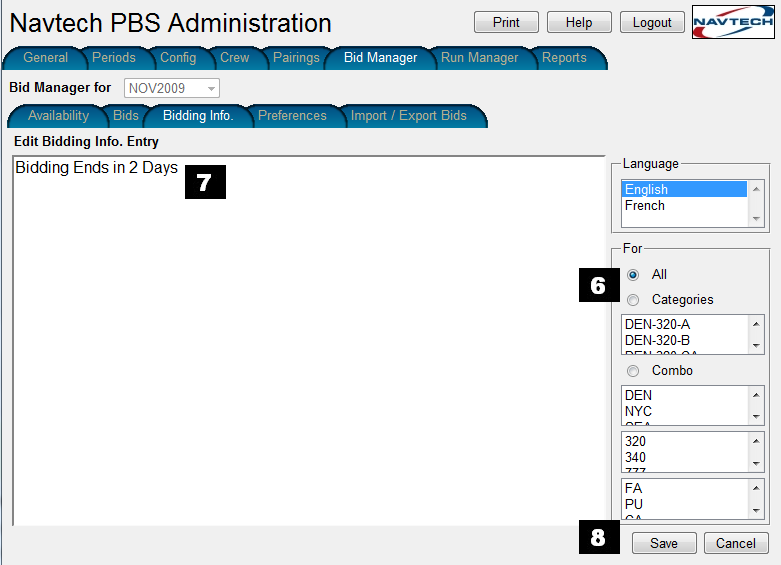Select 320 in equipment list
Image resolution: width=781 pixels, height=565 pixels.
pos(684,441)
